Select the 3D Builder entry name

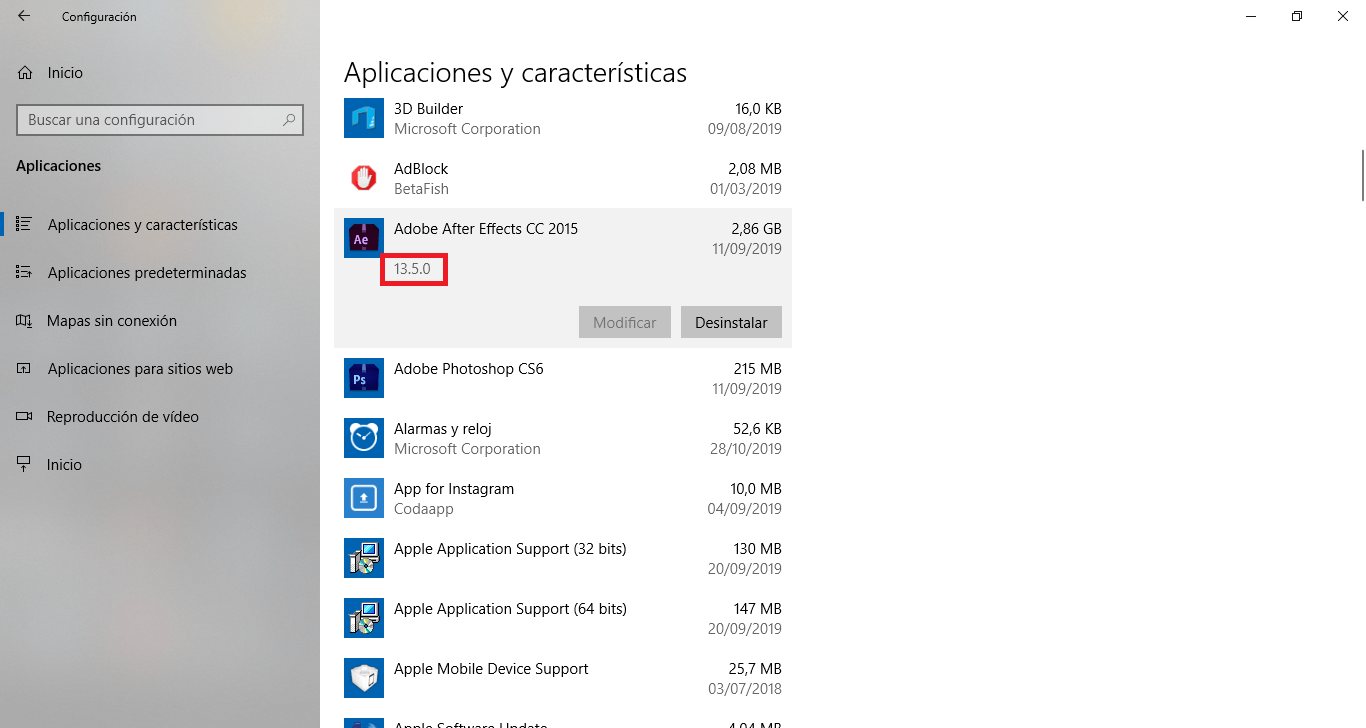coord(428,108)
